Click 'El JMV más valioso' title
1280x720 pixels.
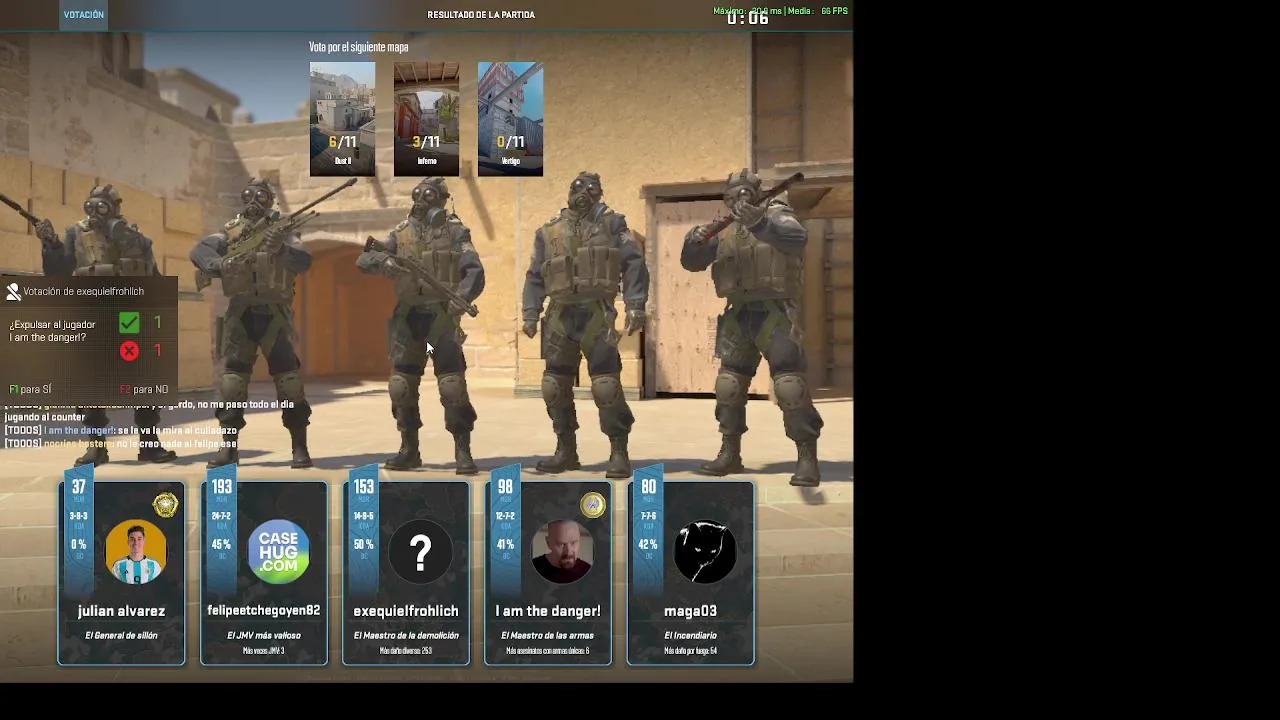coord(264,636)
